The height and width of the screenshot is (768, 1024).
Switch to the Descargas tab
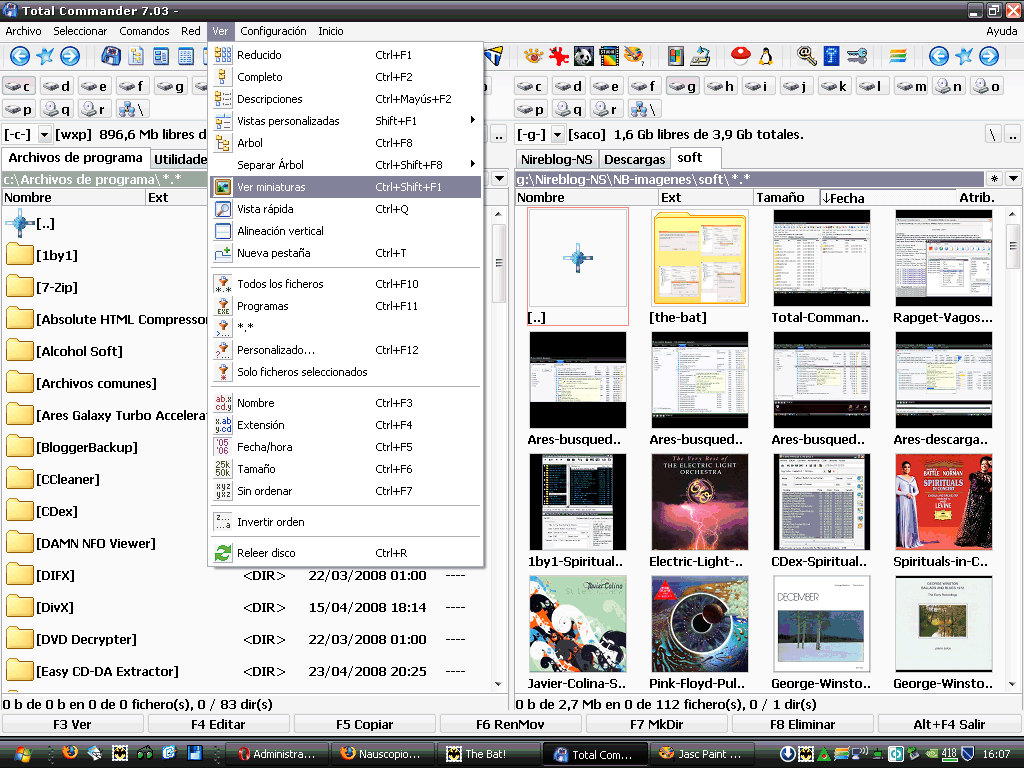634,159
